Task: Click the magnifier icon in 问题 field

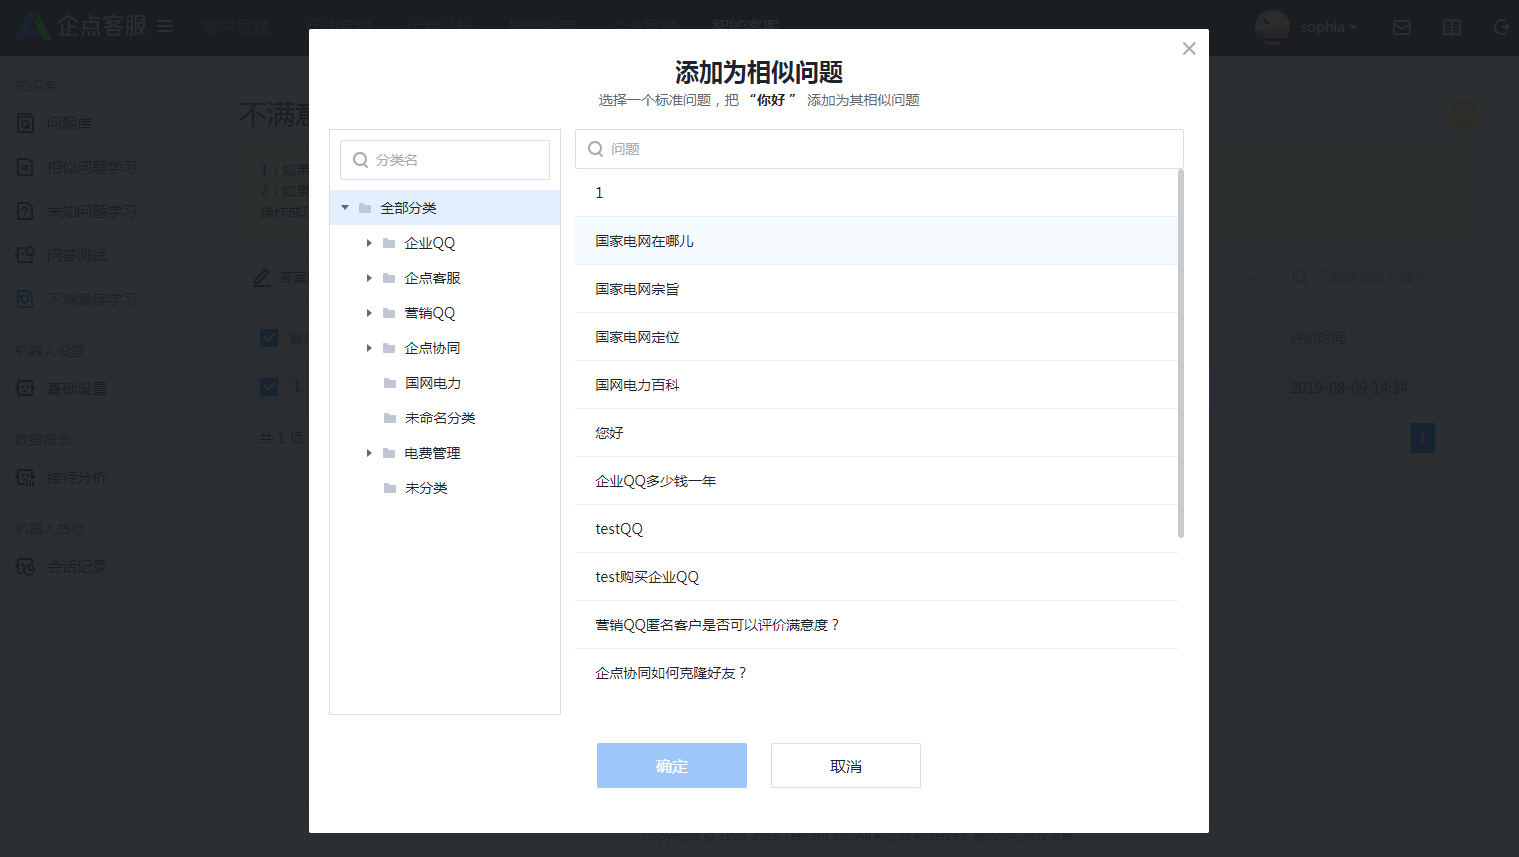Action: pos(595,149)
